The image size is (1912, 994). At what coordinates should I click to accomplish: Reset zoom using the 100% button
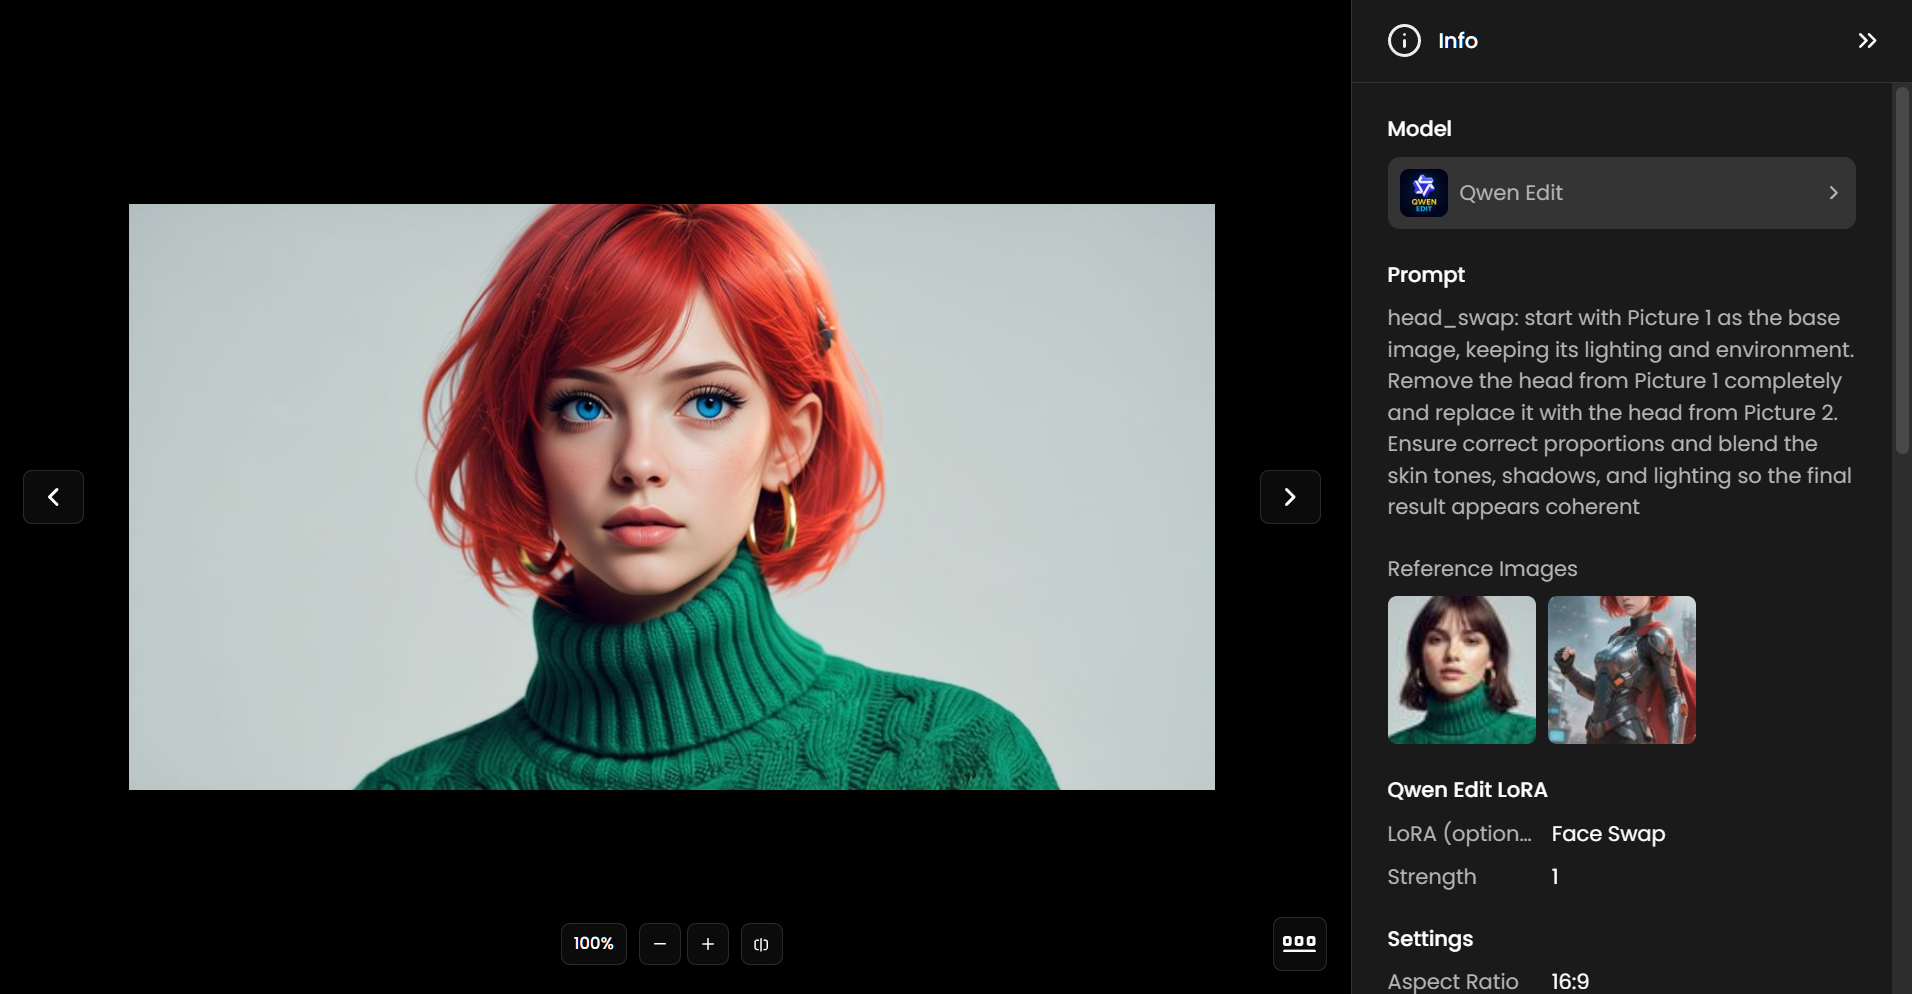(593, 944)
